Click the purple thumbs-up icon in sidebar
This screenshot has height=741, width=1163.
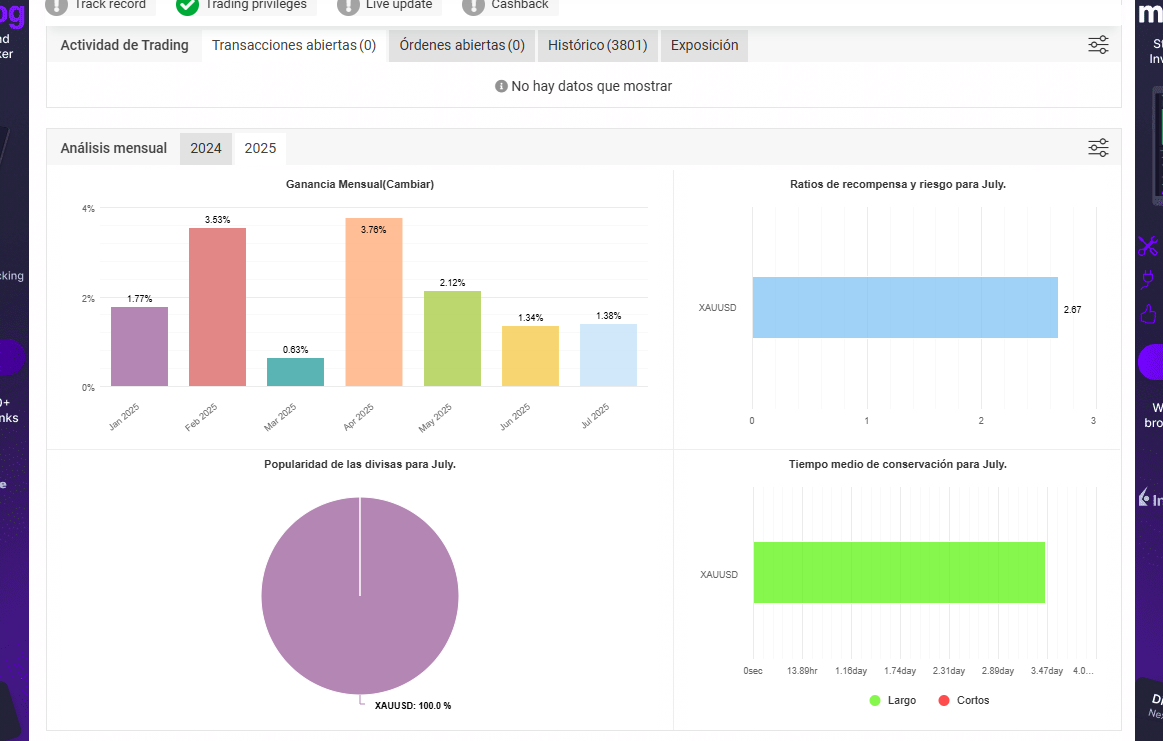[1148, 314]
